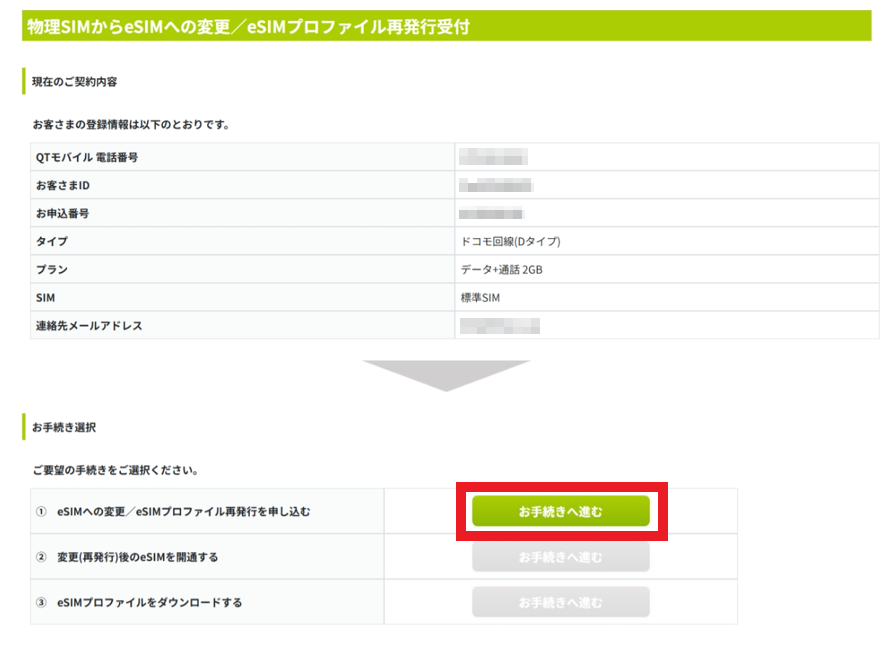This screenshot has width=884, height=652.
Task: Click the green お手続きへ進む button
Action: (x=560, y=511)
